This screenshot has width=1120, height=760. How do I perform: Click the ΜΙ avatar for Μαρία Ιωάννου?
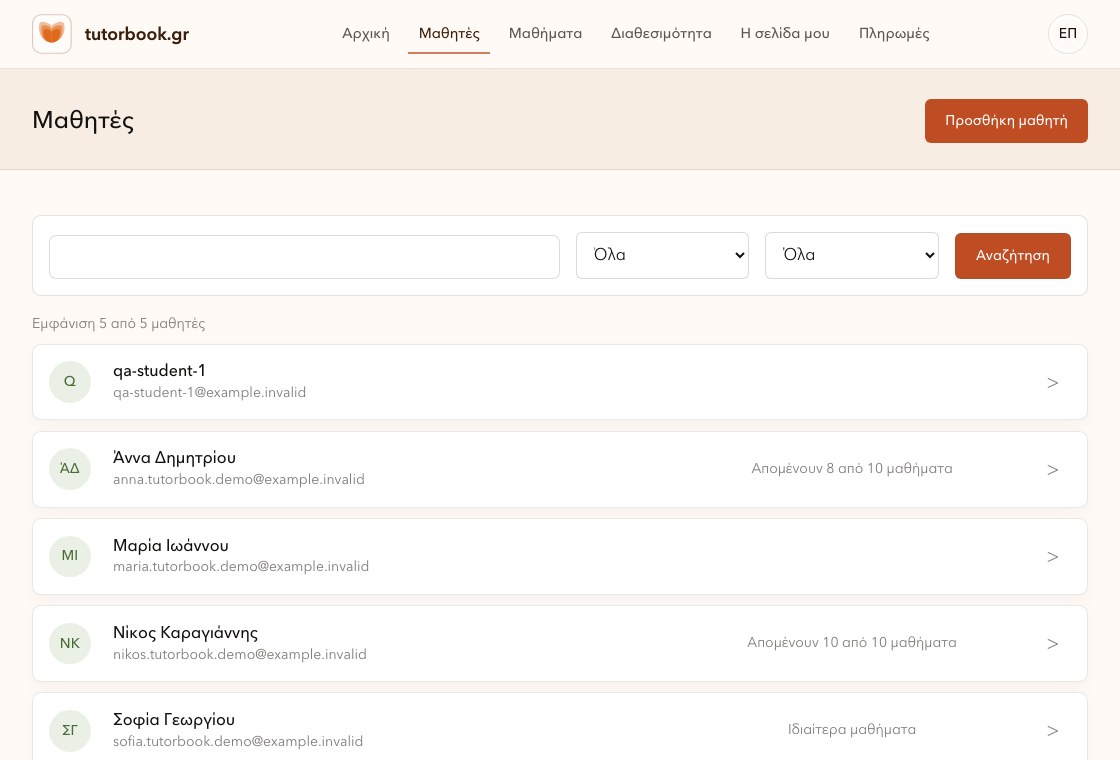pos(70,556)
